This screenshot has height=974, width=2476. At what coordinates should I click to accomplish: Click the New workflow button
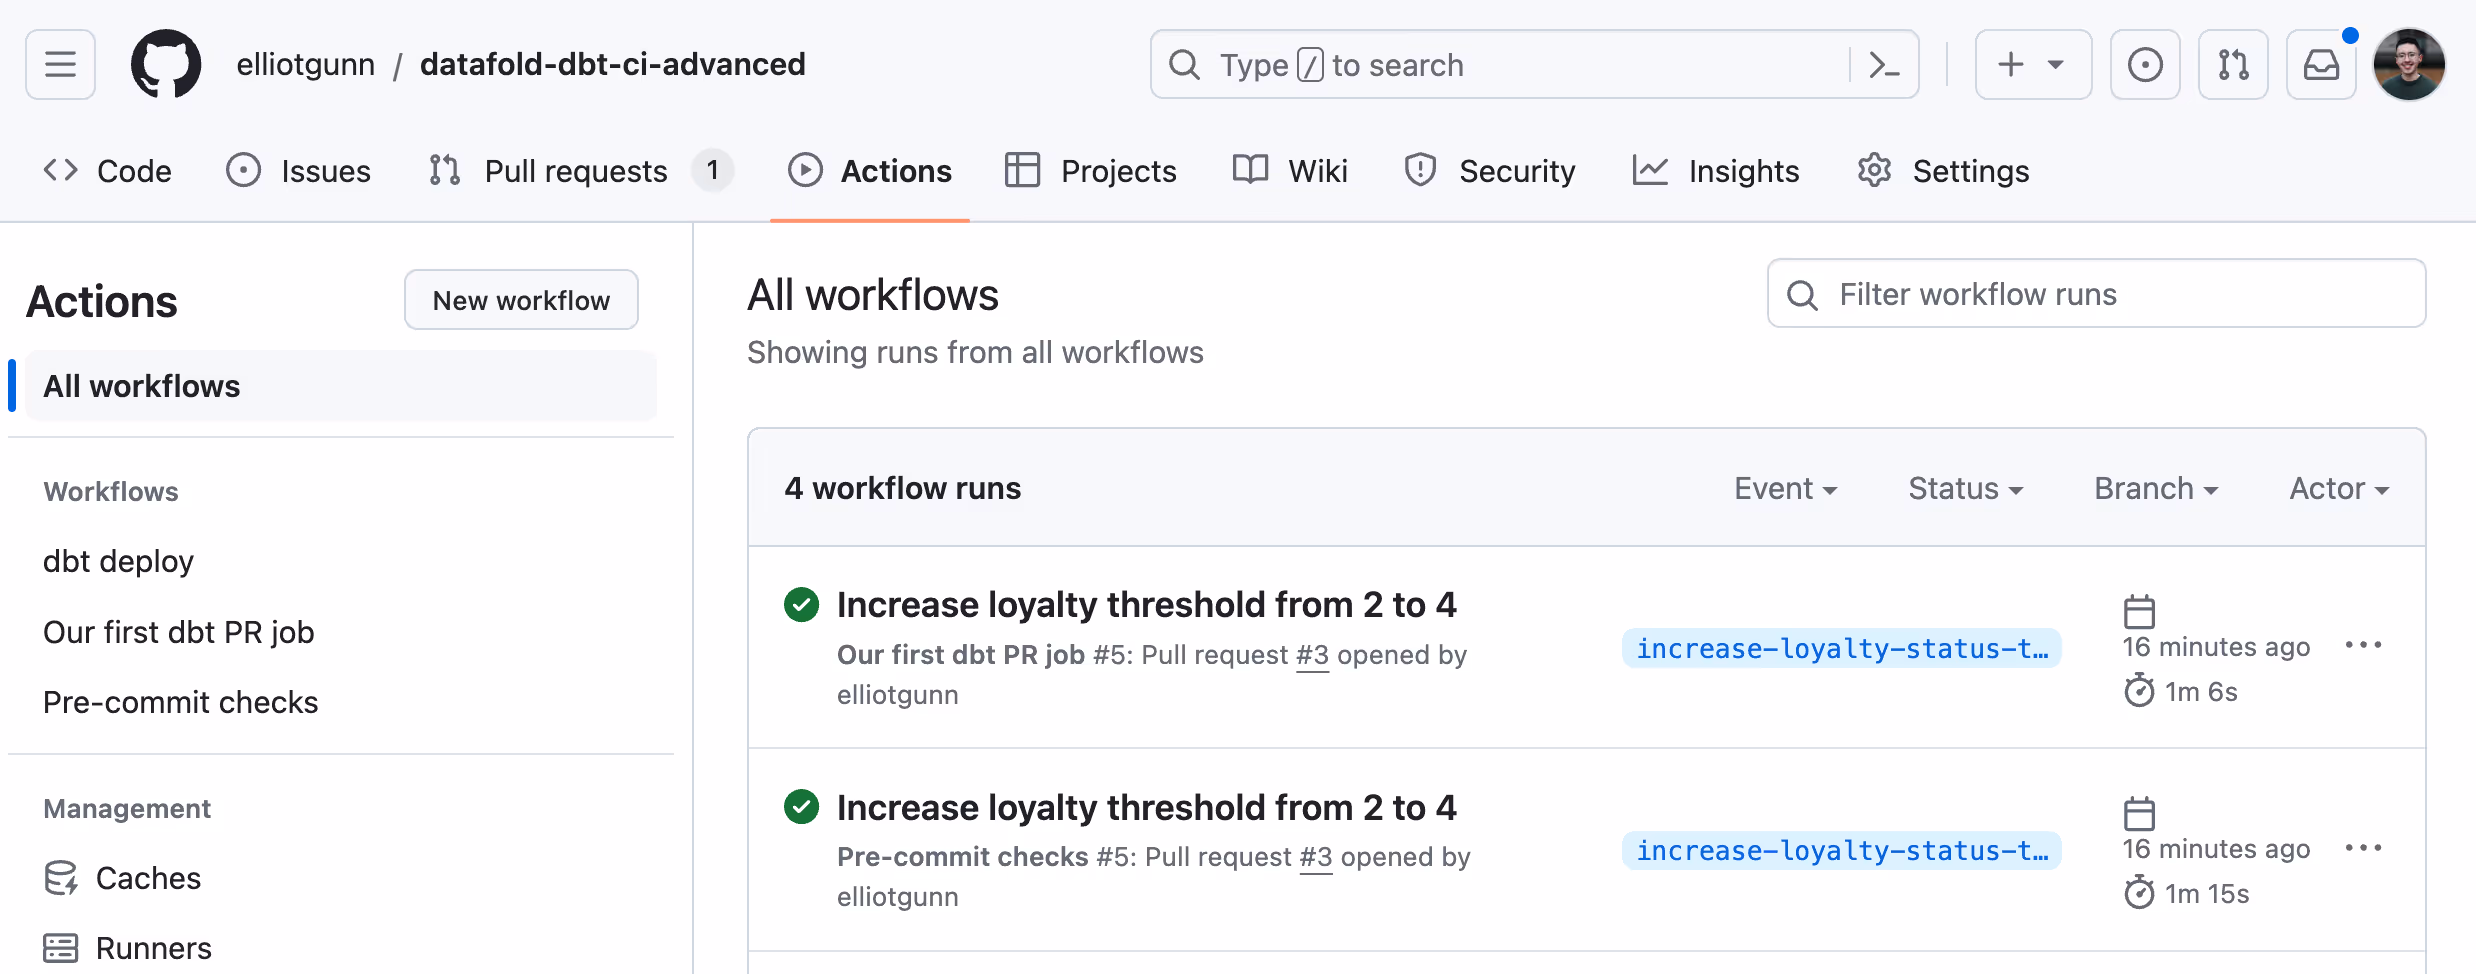tap(521, 300)
